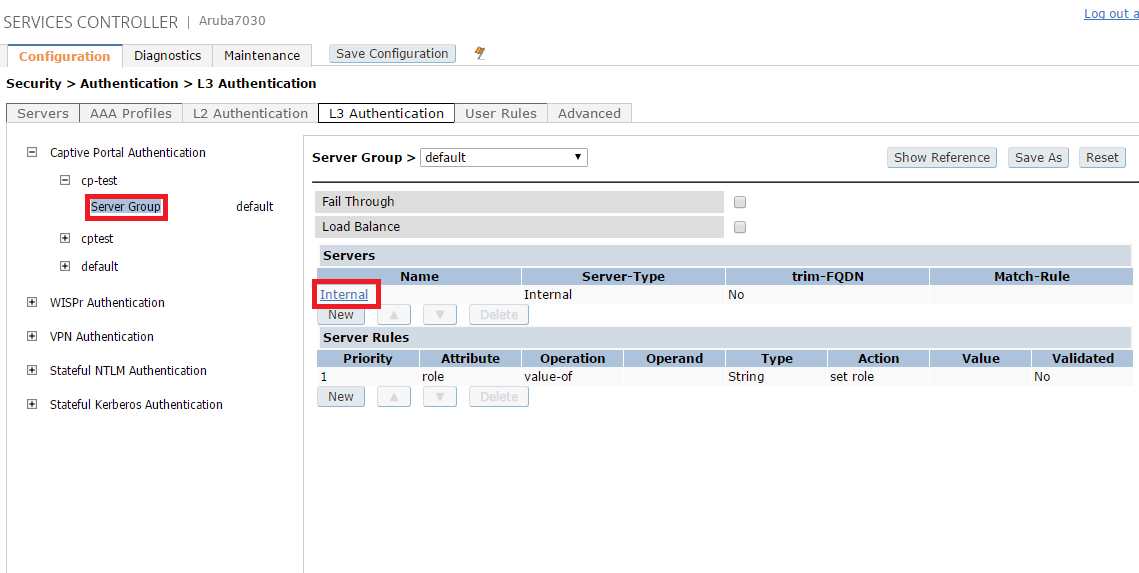Move server up with the up arrow
The image size is (1139, 573).
pyautogui.click(x=394, y=314)
